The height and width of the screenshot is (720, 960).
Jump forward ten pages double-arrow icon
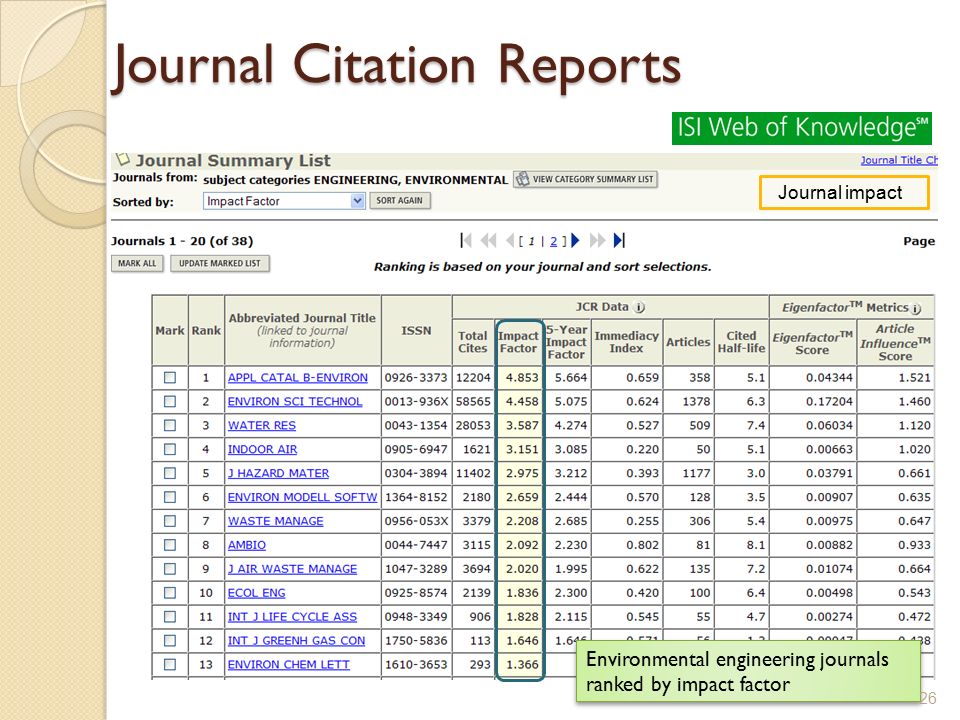point(597,241)
